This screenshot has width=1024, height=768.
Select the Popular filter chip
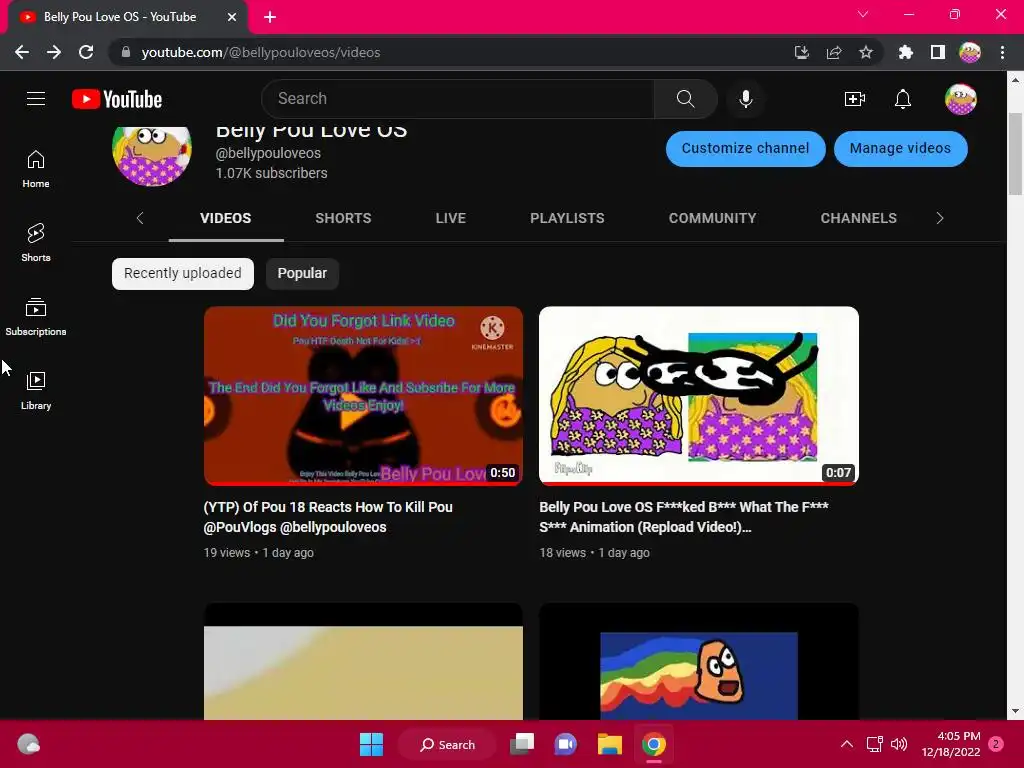[302, 273]
